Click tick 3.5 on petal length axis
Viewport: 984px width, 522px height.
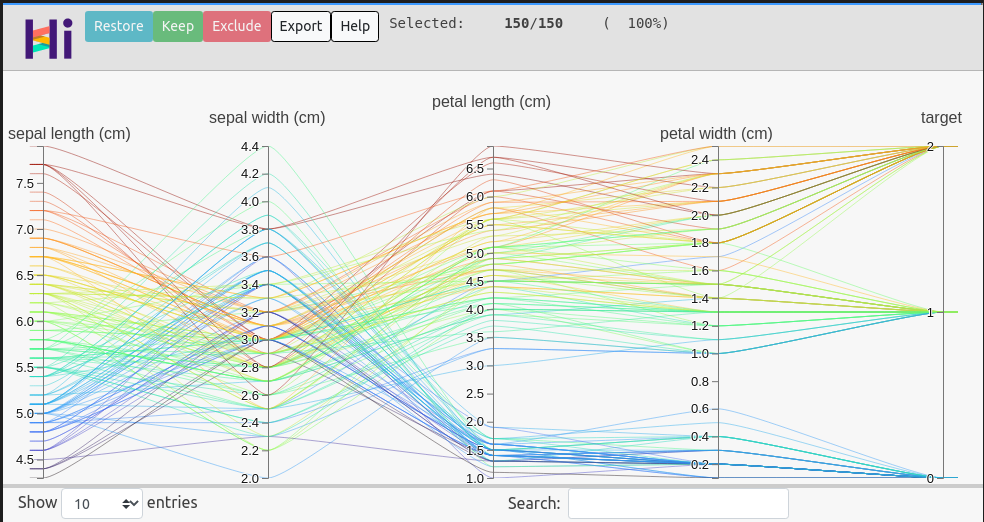pos(474,338)
